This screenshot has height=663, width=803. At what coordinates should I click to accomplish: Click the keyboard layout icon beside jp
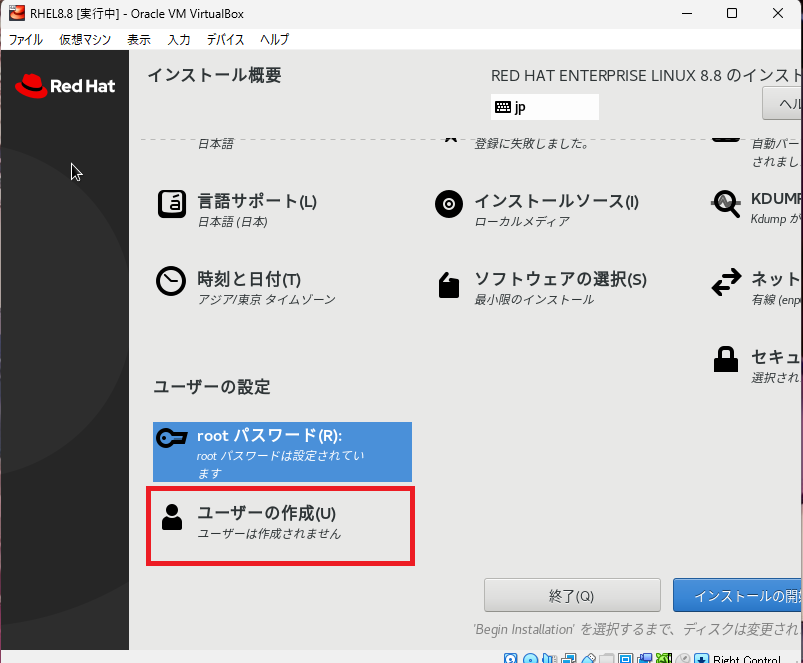[x=503, y=107]
